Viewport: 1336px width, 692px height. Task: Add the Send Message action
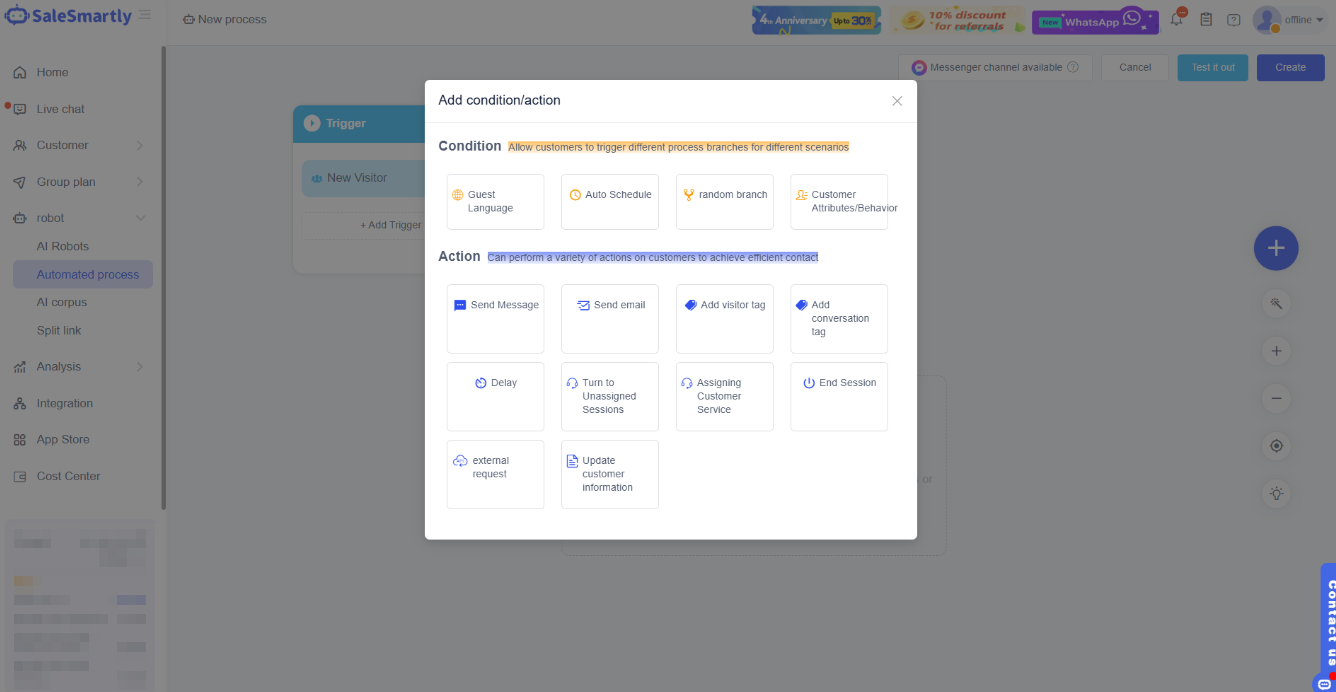[x=495, y=318]
